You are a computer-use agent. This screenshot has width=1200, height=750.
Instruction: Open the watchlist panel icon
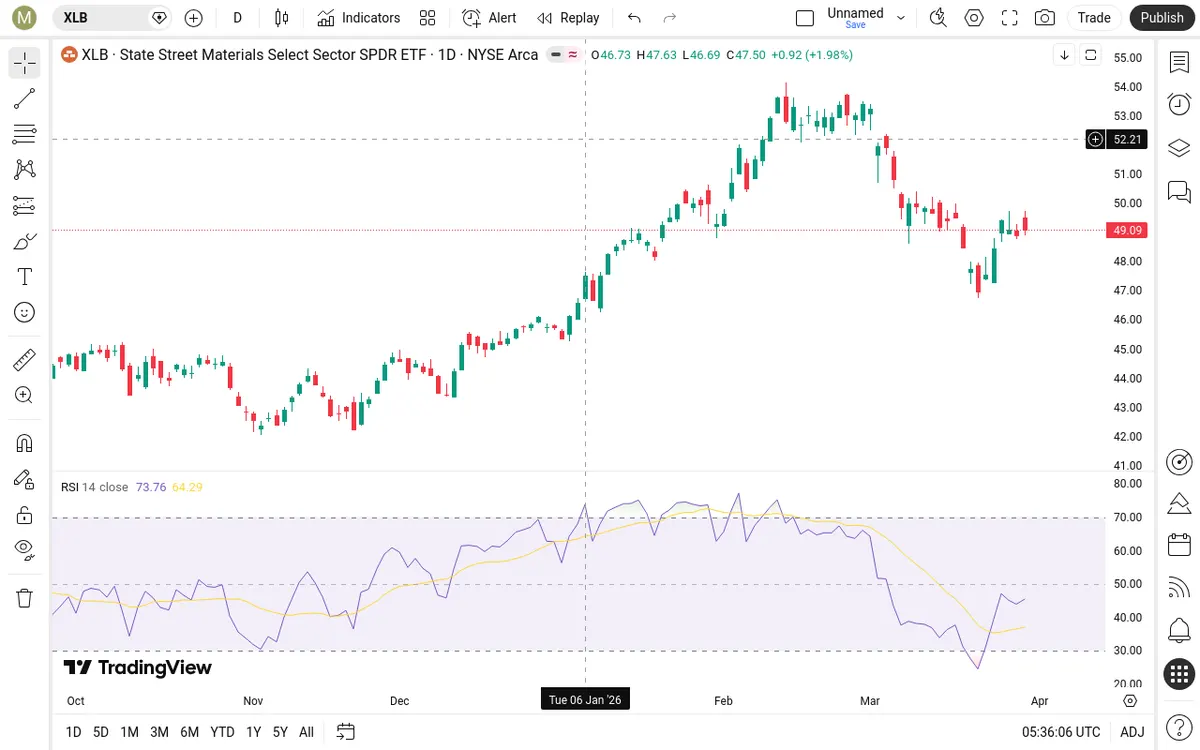point(1179,62)
